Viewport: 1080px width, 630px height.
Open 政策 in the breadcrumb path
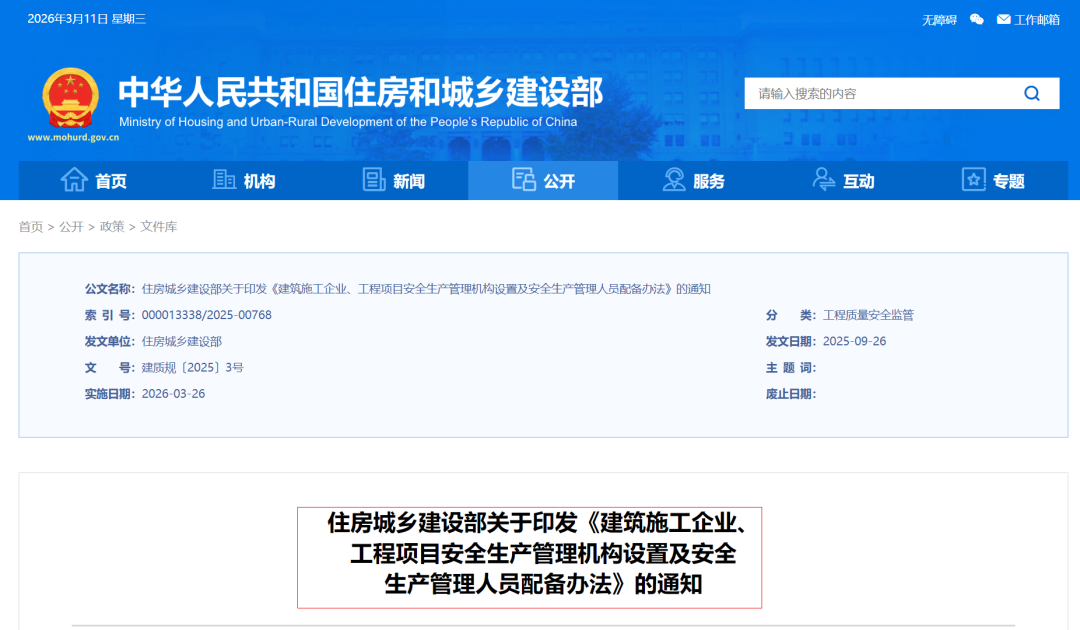point(112,227)
